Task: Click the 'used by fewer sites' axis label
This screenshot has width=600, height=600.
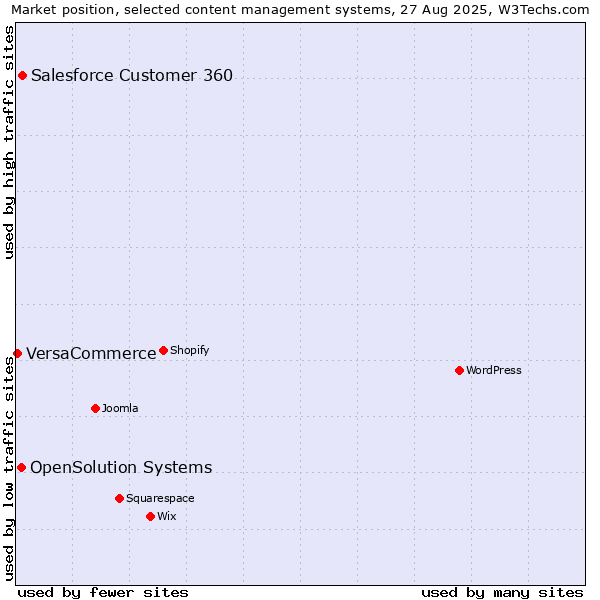Action: coord(103,593)
